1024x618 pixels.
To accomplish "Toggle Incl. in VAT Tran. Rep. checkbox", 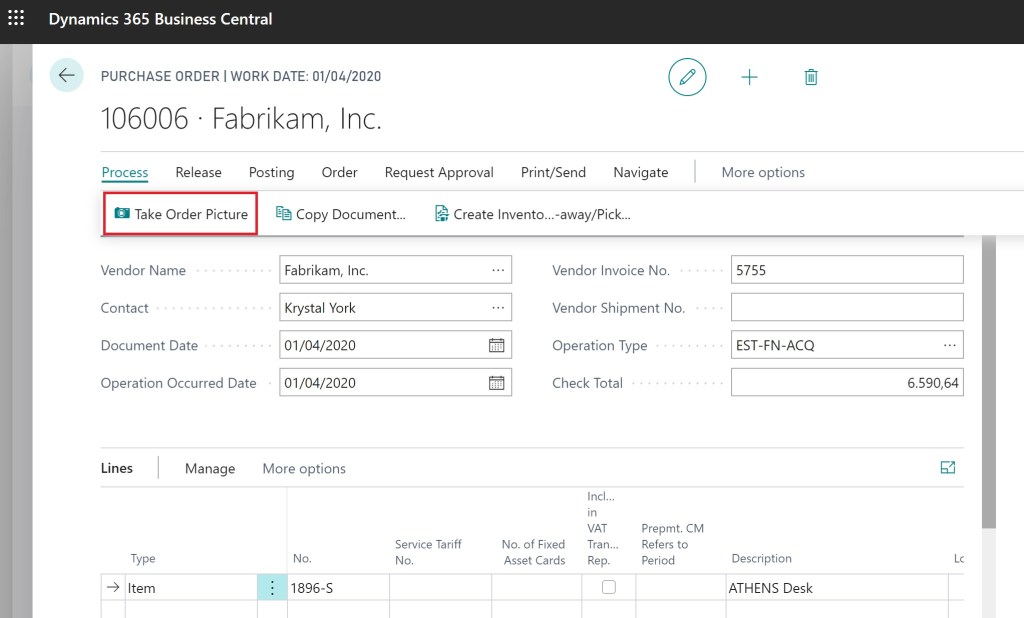I will click(x=608, y=588).
